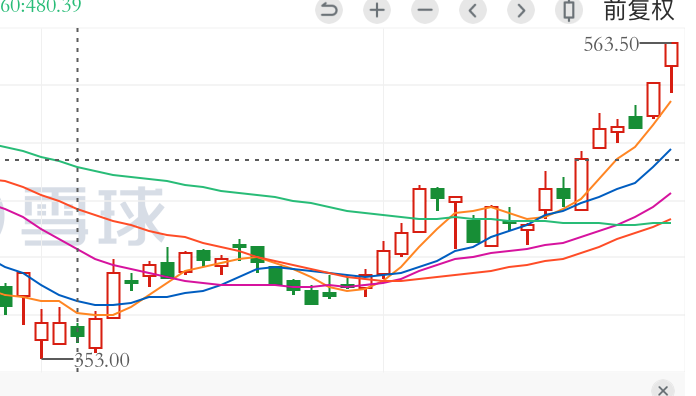Move chart left with the previous arrow

tap(473, 10)
